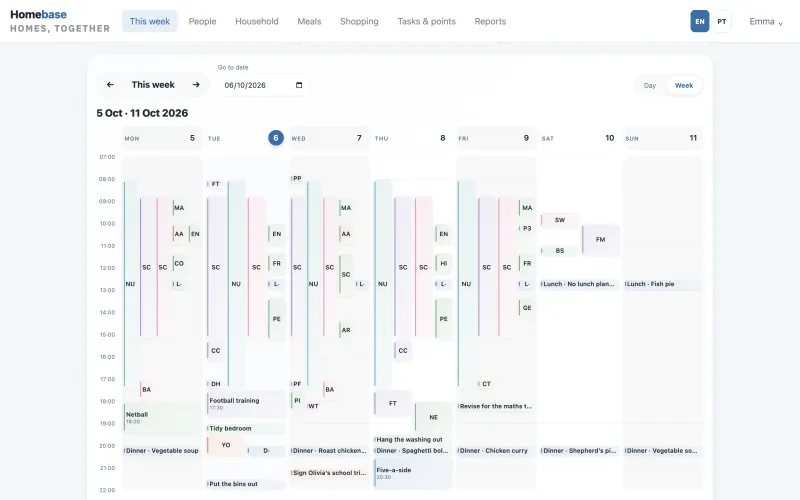Switch language to PT
The image size is (800, 500).
click(721, 21)
